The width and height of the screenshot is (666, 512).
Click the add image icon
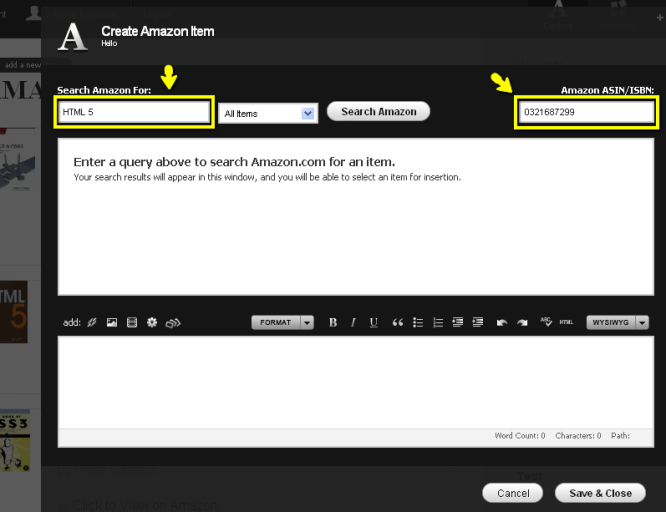(112, 323)
